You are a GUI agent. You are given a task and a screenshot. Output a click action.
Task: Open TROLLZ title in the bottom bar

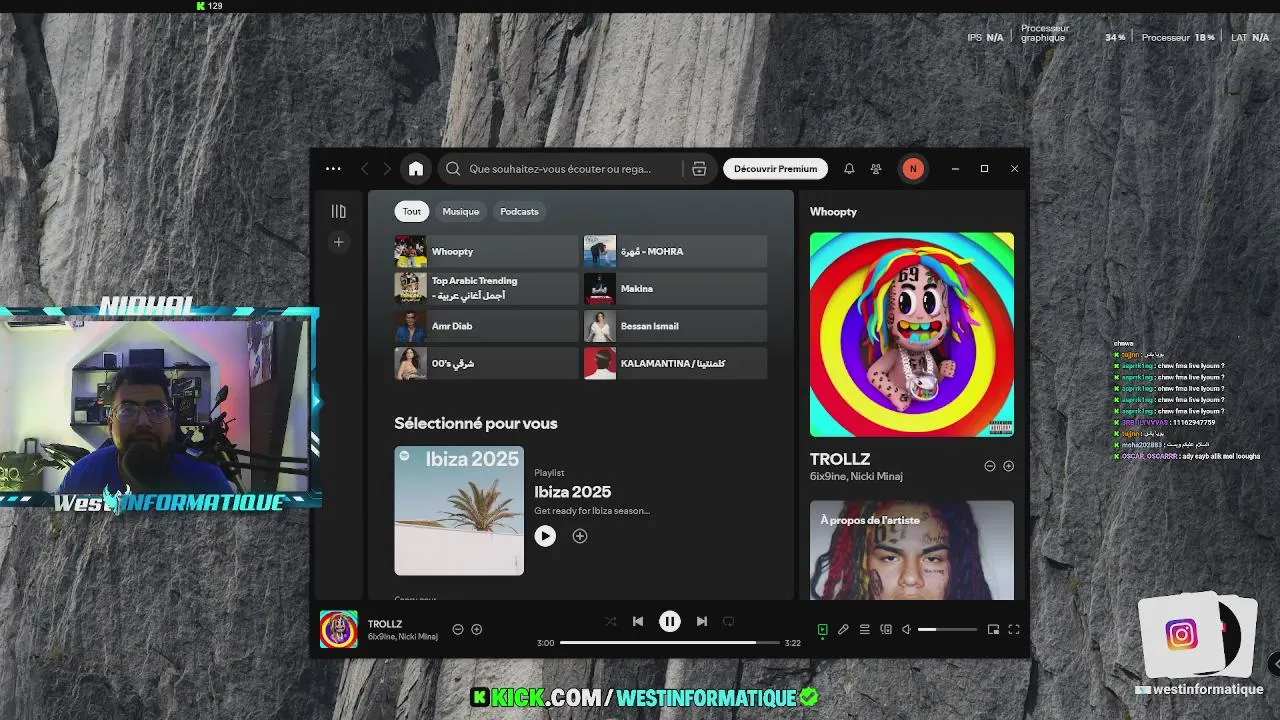(x=385, y=624)
